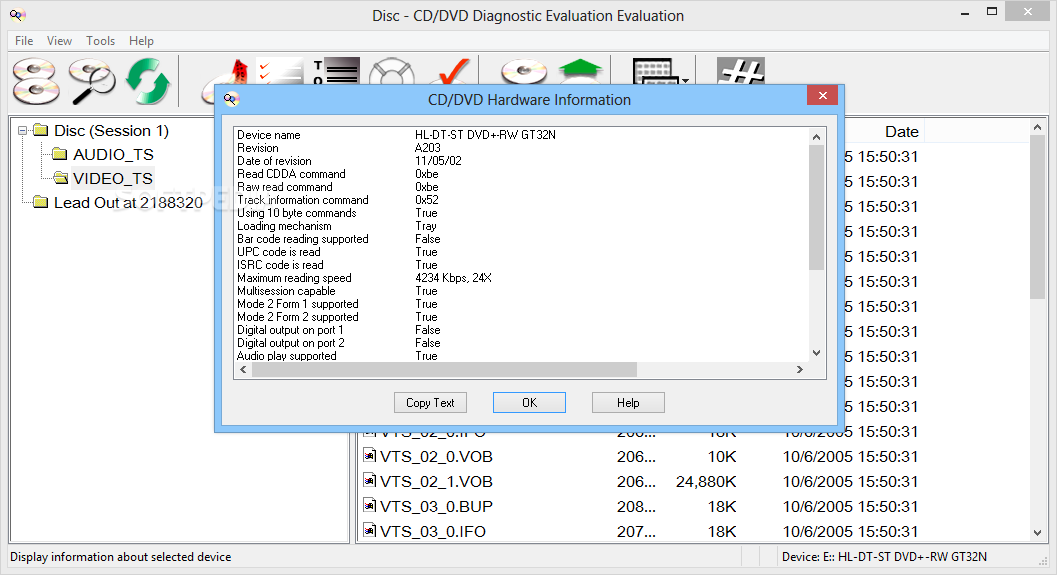
Task: Click the VTS_03_0.BUP file icon
Action: 369,506
